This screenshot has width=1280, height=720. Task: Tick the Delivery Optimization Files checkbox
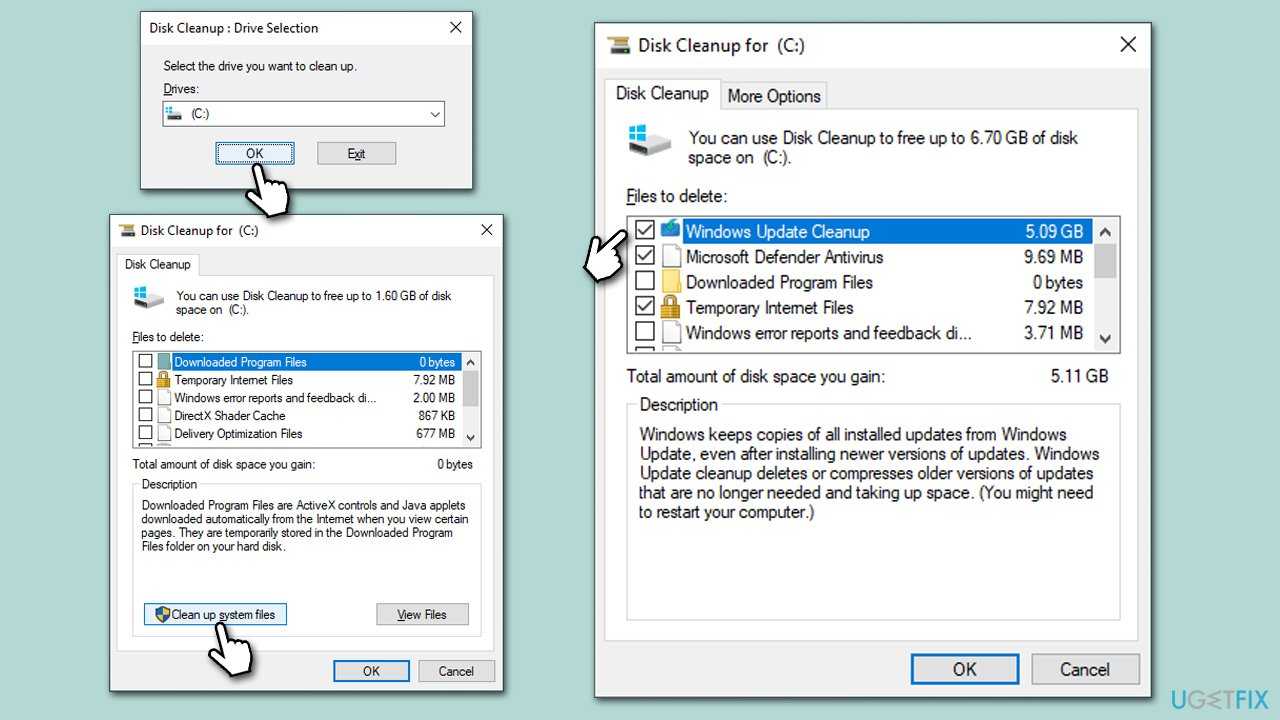click(146, 434)
